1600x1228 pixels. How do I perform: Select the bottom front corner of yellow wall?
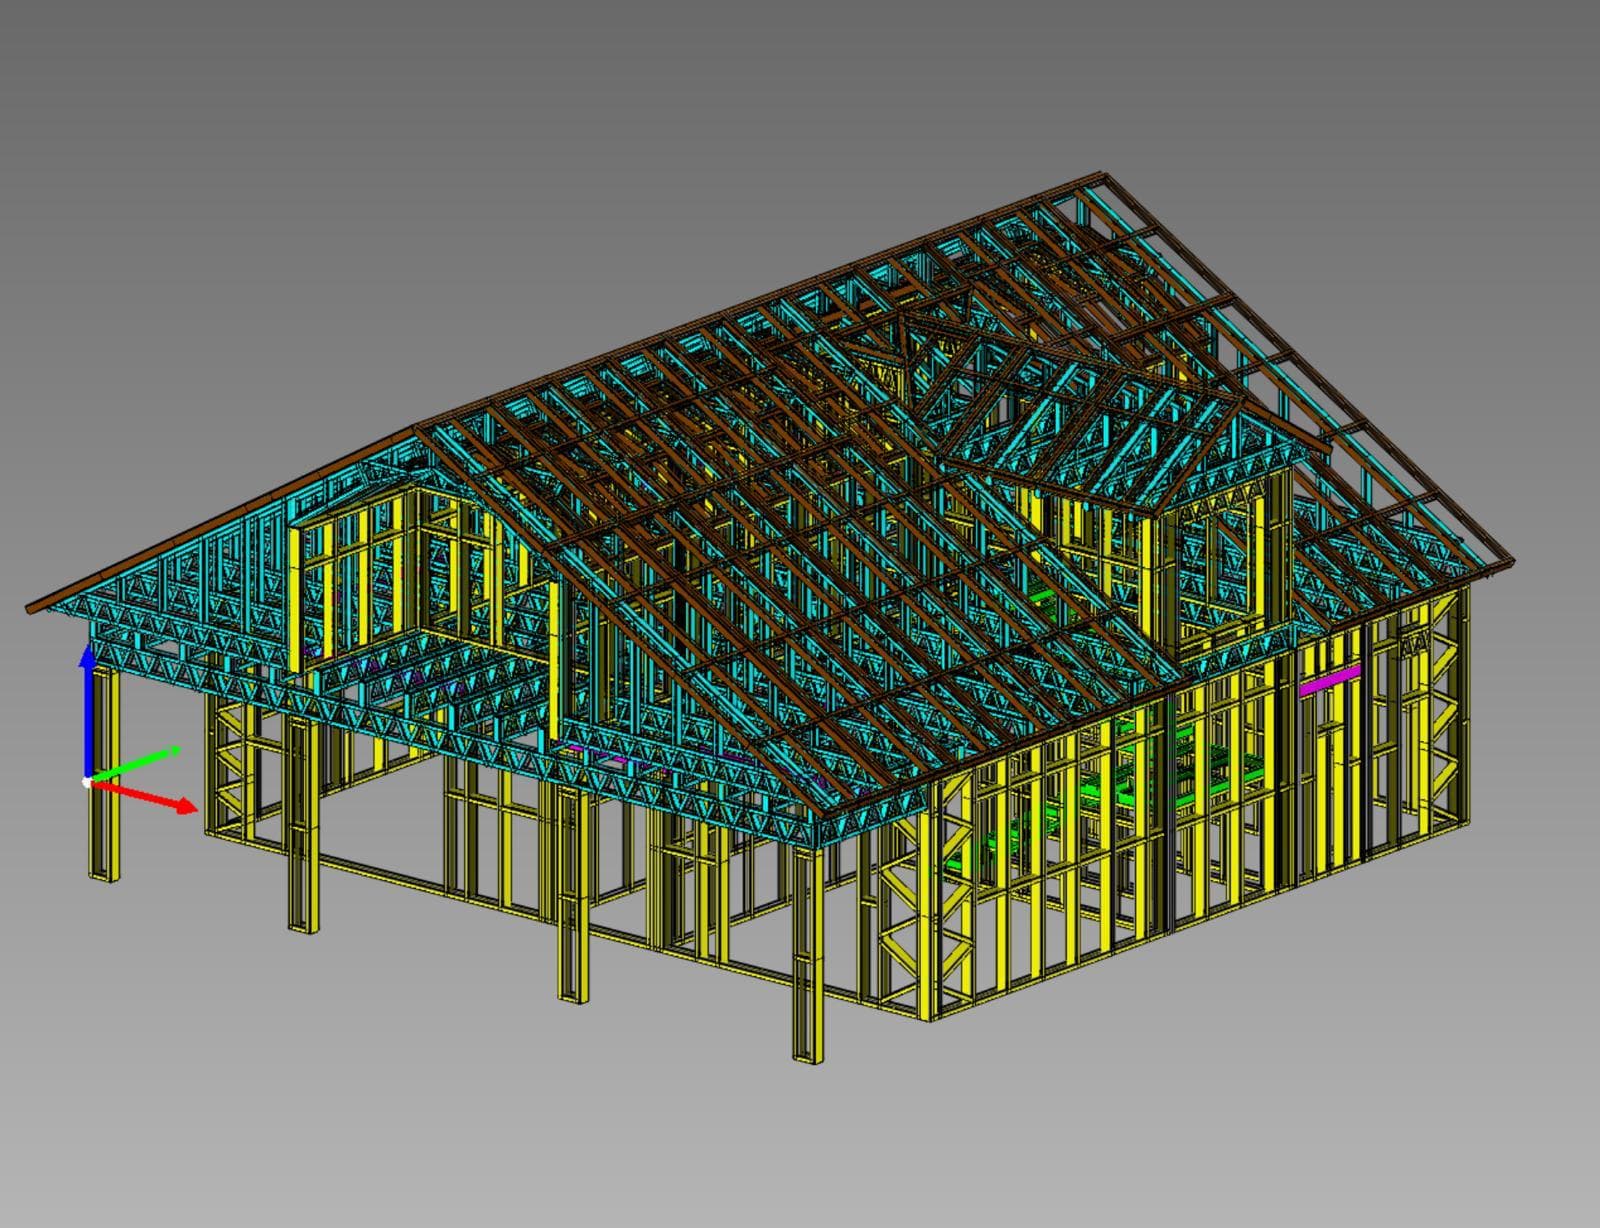(935, 1015)
